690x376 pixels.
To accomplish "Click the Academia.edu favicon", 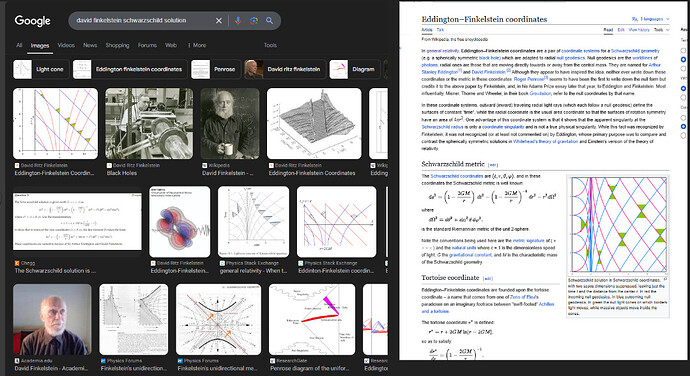I will pyautogui.click(x=17, y=361).
